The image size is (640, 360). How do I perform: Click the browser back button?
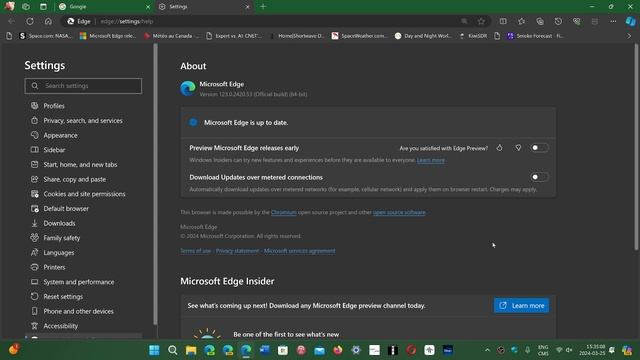coord(11,21)
